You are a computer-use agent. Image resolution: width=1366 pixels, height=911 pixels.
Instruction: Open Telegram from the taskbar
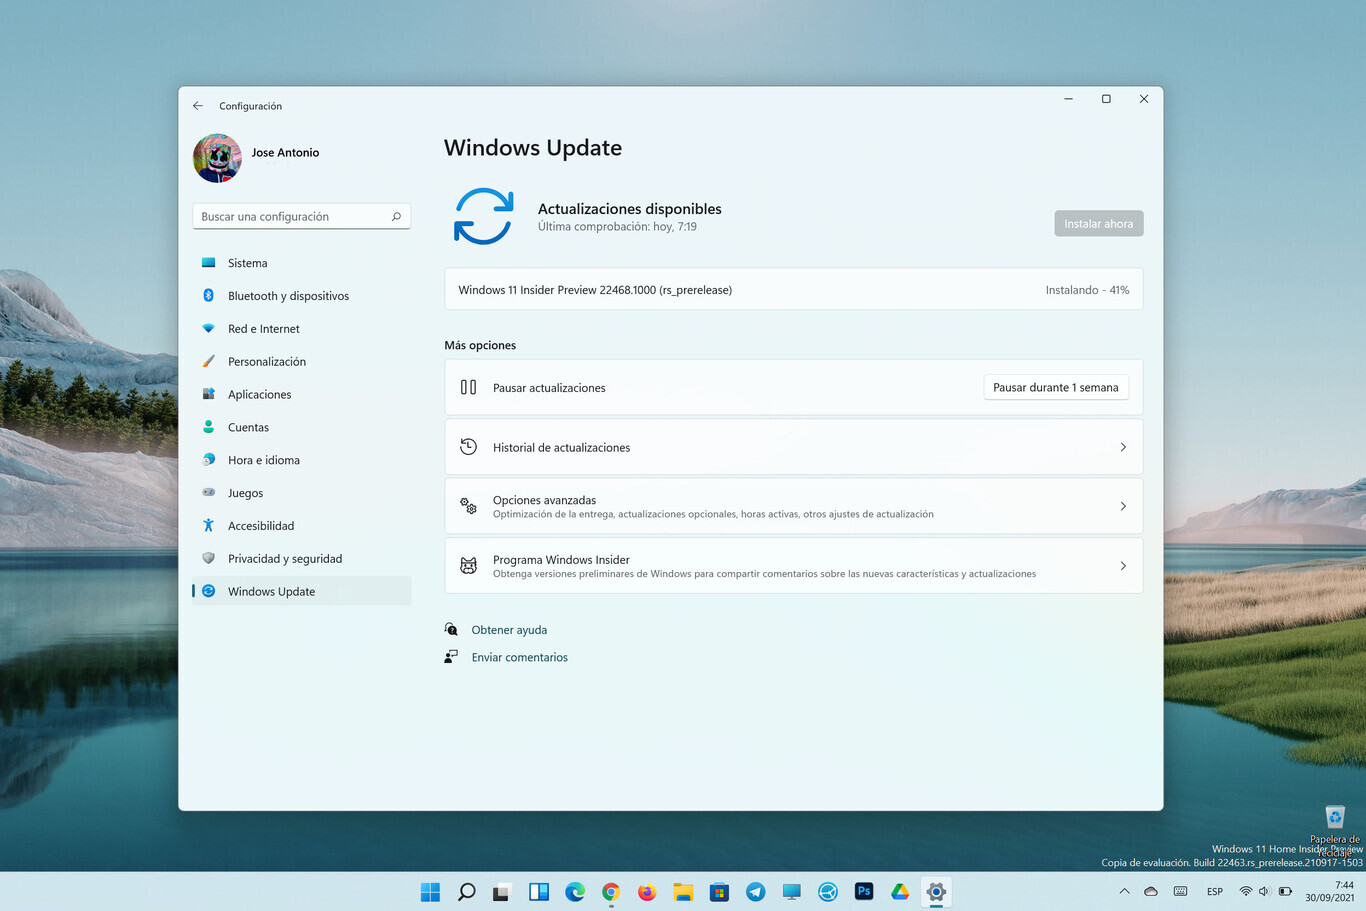tap(755, 892)
